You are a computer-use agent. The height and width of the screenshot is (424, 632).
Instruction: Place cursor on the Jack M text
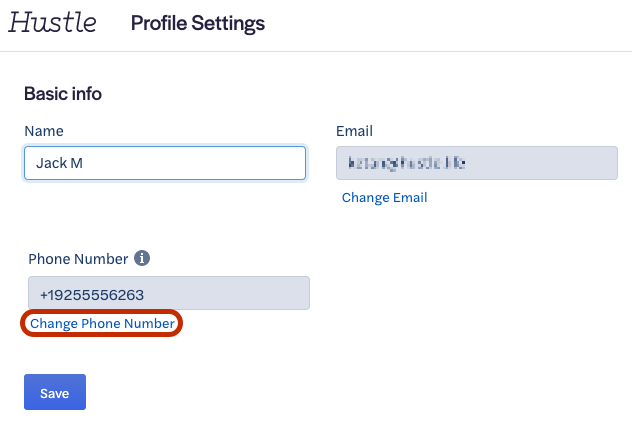59,163
